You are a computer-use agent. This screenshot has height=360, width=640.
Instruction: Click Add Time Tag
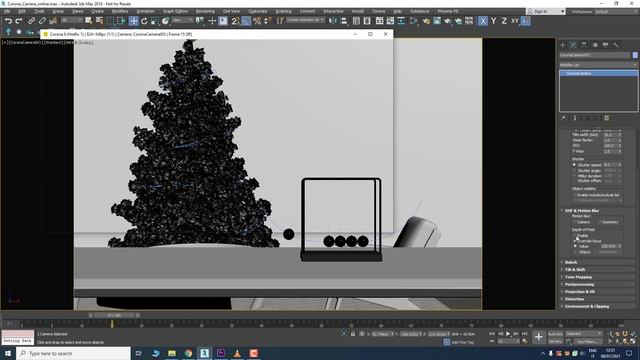point(462,342)
